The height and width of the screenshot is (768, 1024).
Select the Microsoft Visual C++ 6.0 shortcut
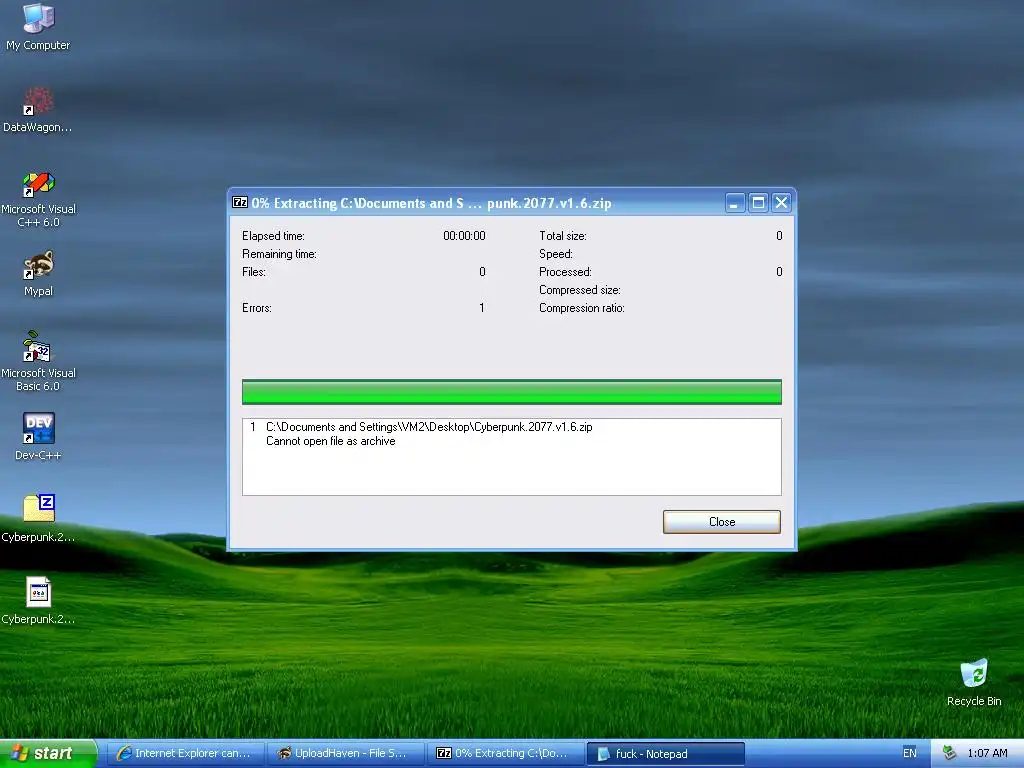pyautogui.click(x=38, y=199)
